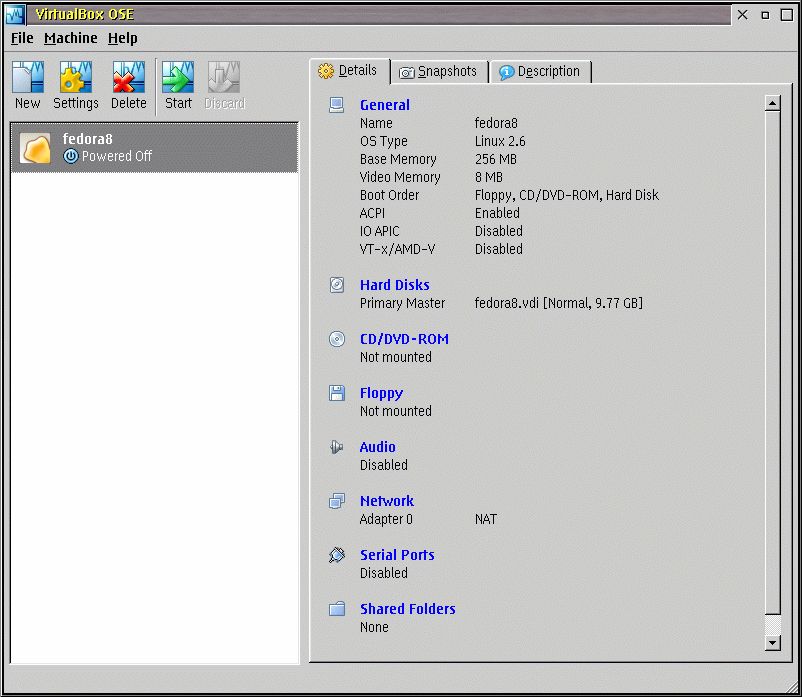Image resolution: width=802 pixels, height=697 pixels.
Task: Click 'Not mounted' under CD/DVD-ROM
Action: 396,357
